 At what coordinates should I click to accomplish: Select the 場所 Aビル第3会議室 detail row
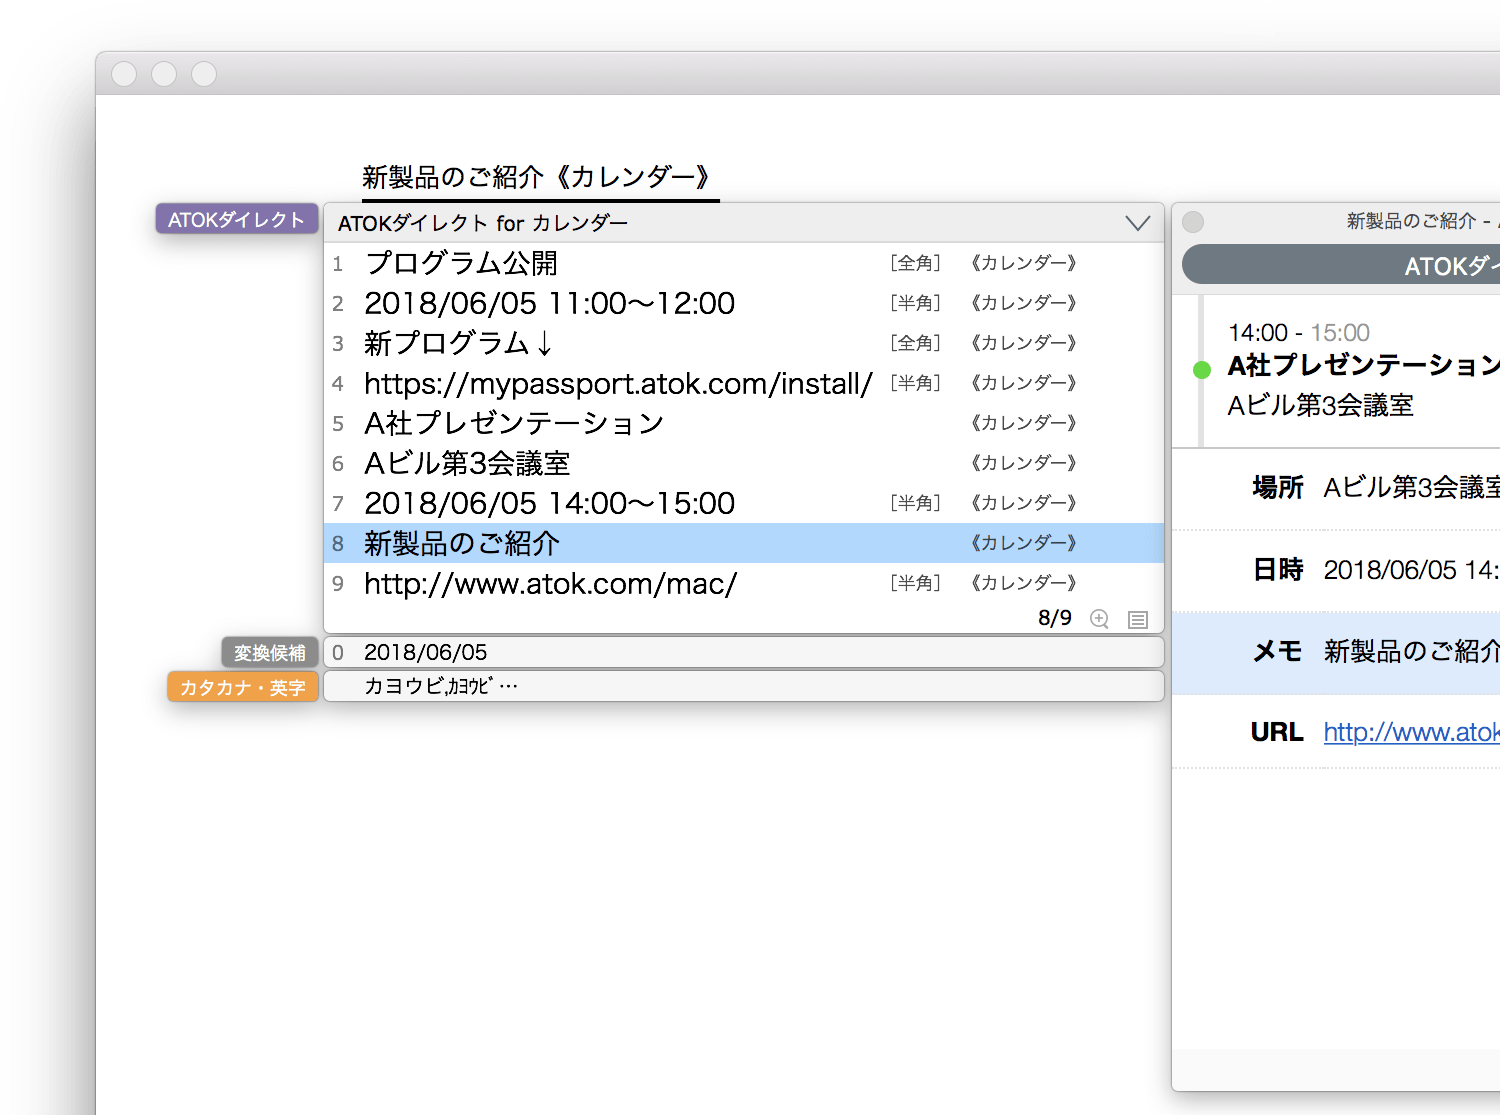pyautogui.click(x=1336, y=488)
